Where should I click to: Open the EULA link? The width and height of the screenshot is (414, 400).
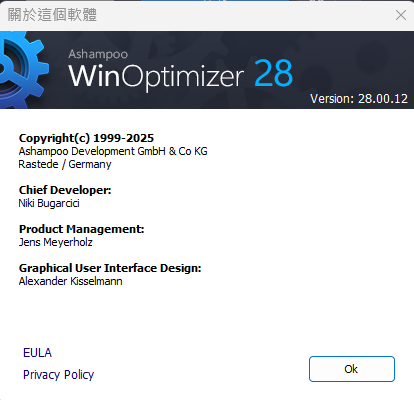(37, 353)
